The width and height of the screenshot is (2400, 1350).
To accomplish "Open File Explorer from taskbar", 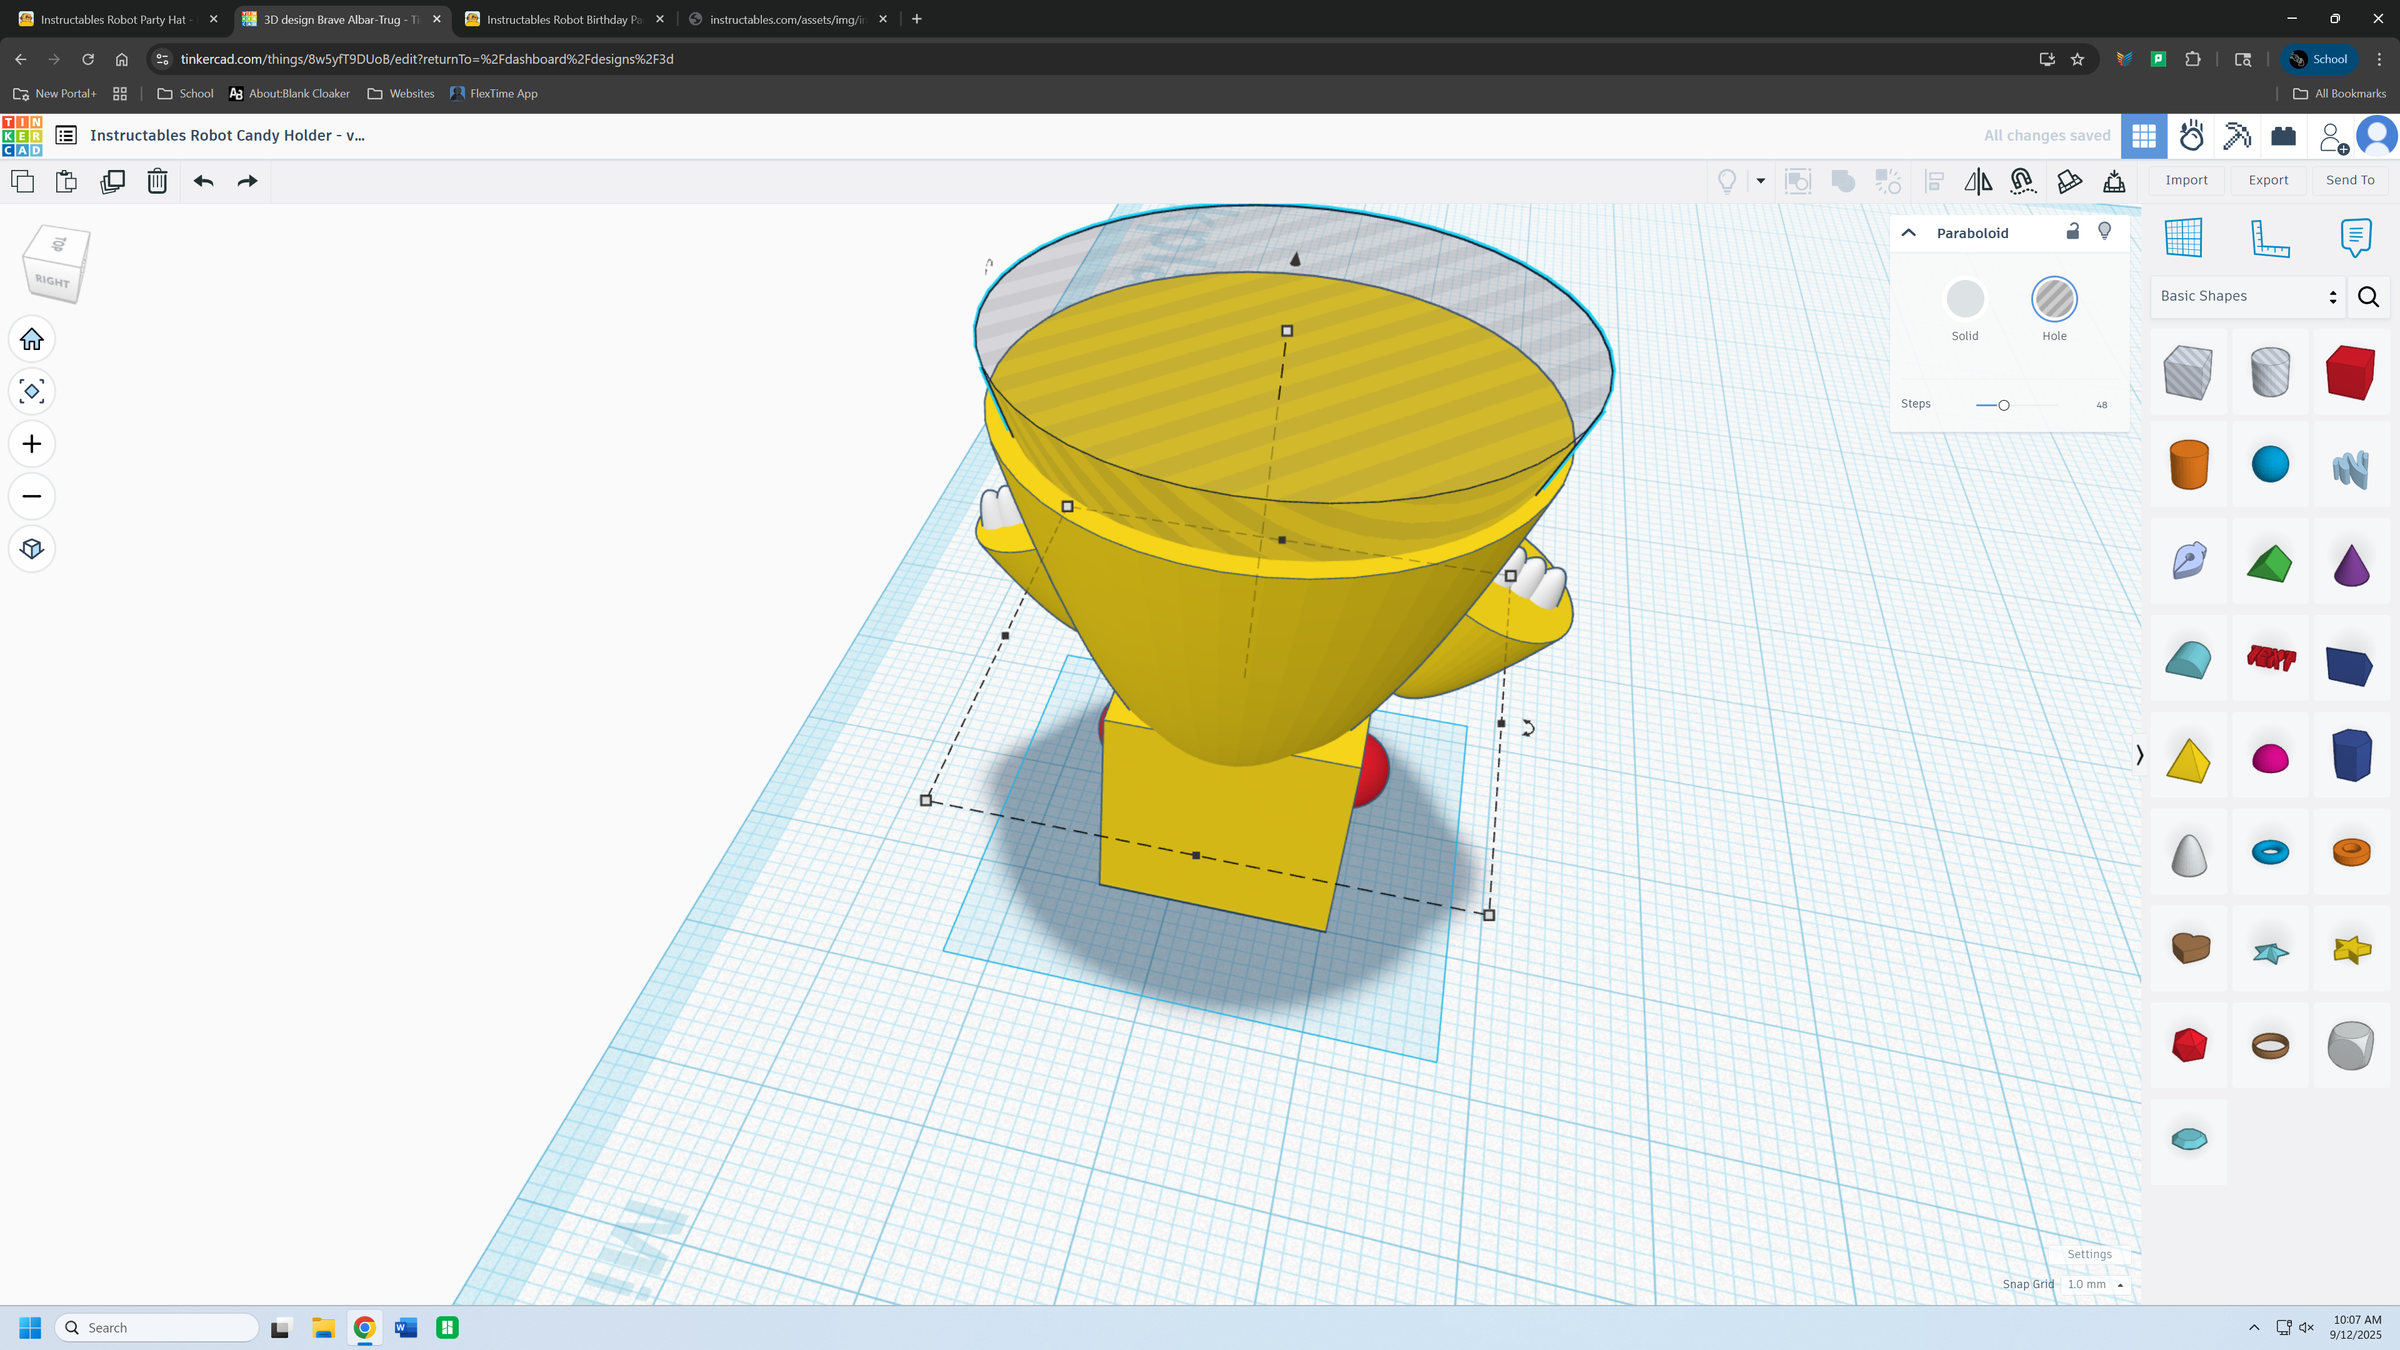I will pyautogui.click(x=323, y=1328).
